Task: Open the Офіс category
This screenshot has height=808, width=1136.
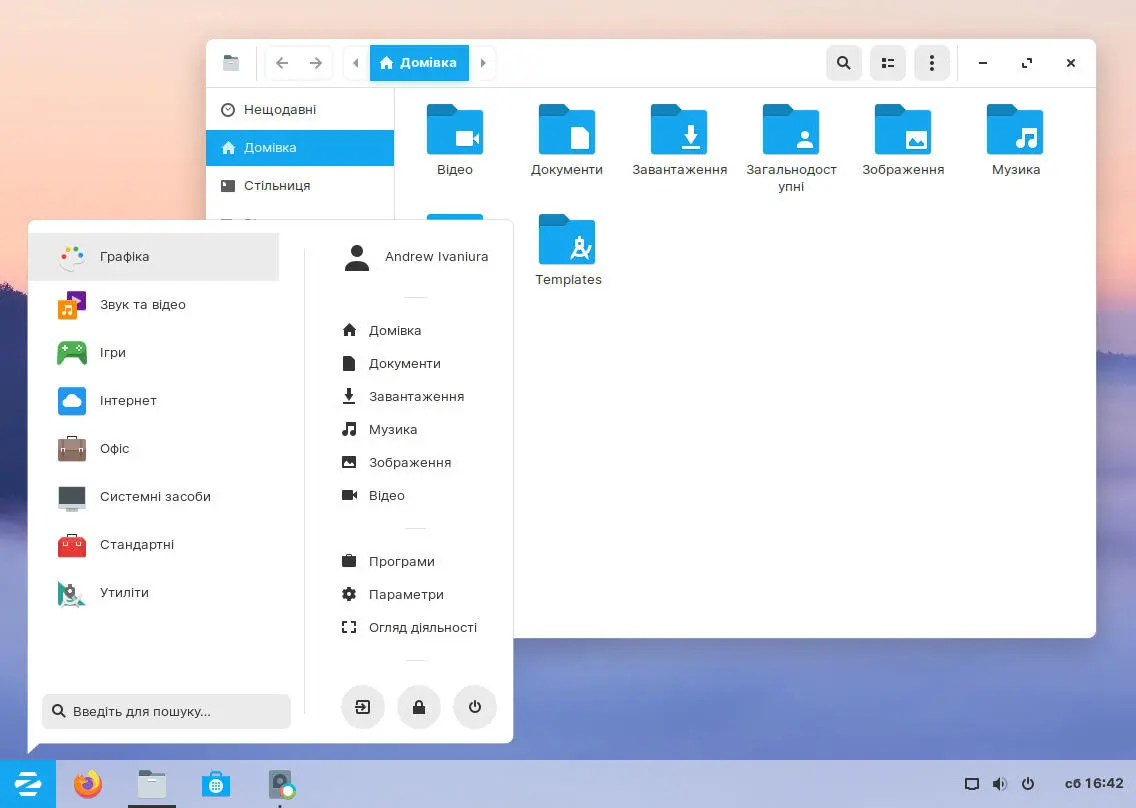Action: point(154,449)
